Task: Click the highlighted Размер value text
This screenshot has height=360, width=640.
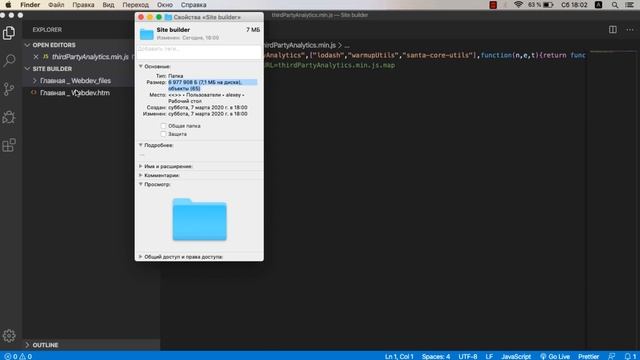Action: (213, 85)
